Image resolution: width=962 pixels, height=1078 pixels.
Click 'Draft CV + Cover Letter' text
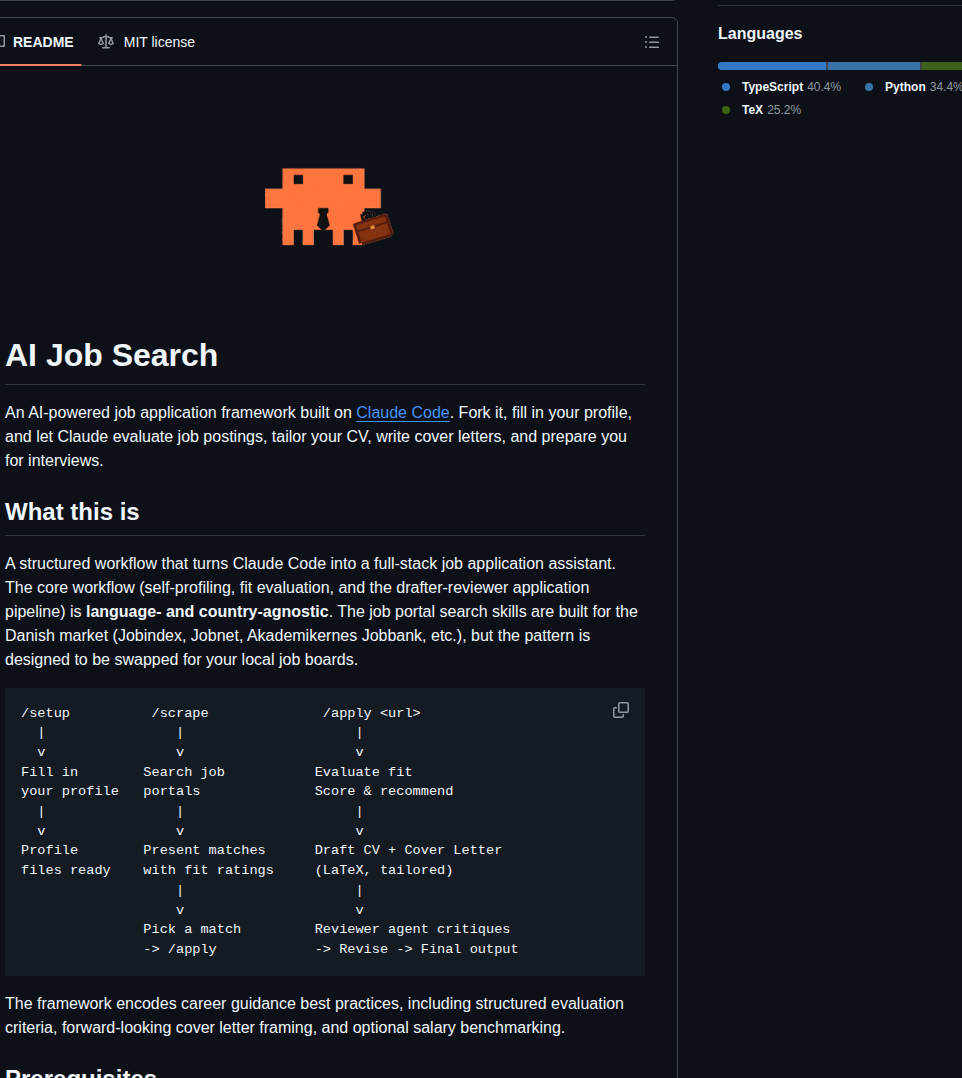pos(408,850)
